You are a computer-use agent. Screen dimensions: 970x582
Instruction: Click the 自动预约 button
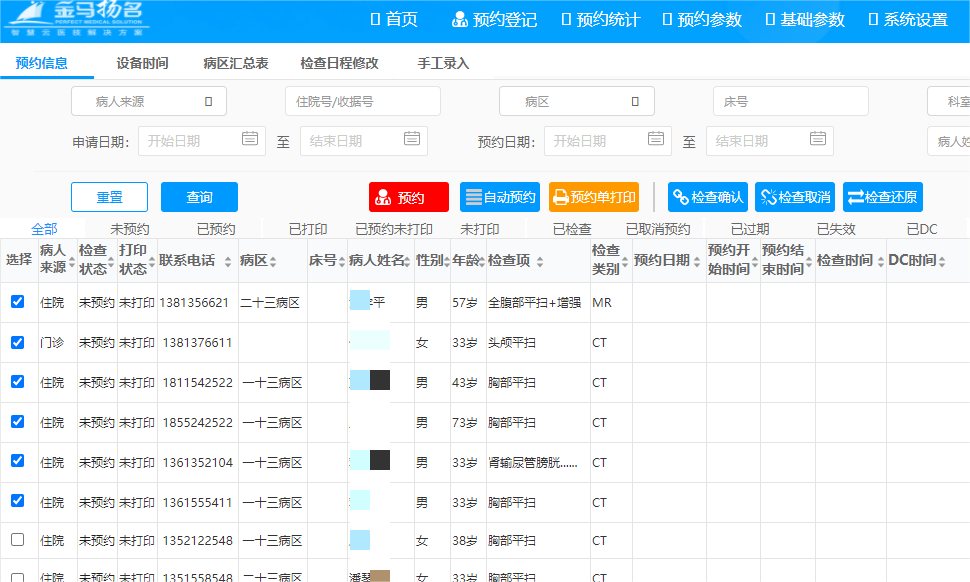click(500, 197)
